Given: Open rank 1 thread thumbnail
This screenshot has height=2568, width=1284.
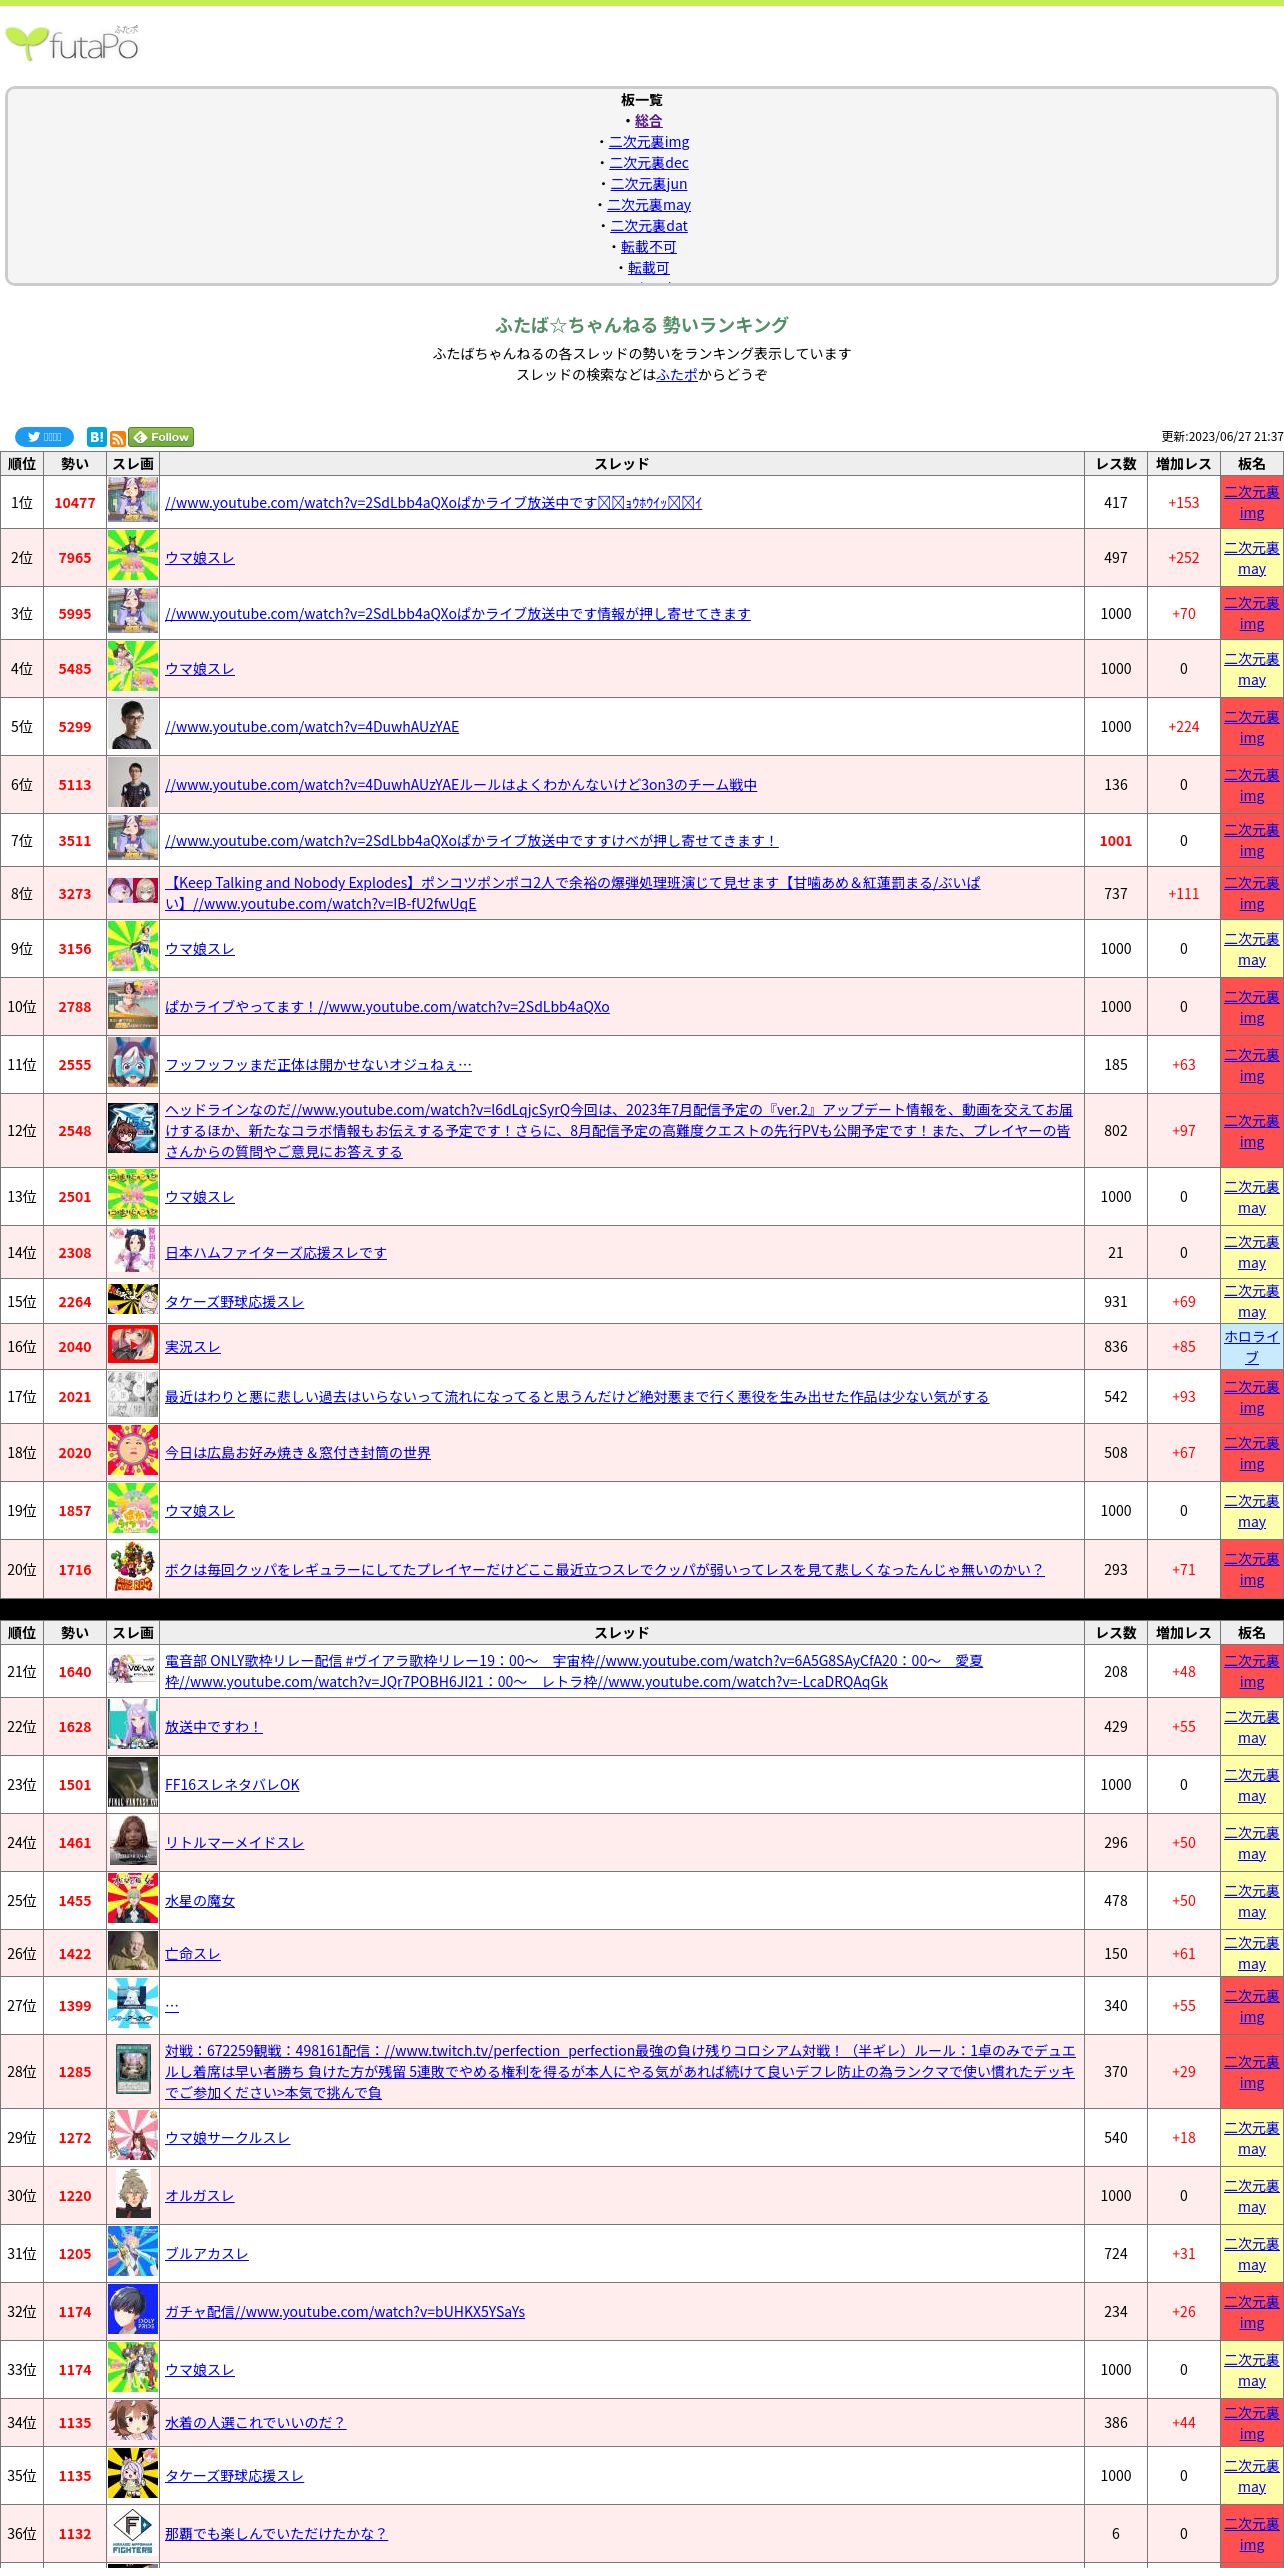Looking at the screenshot, I should (133, 501).
